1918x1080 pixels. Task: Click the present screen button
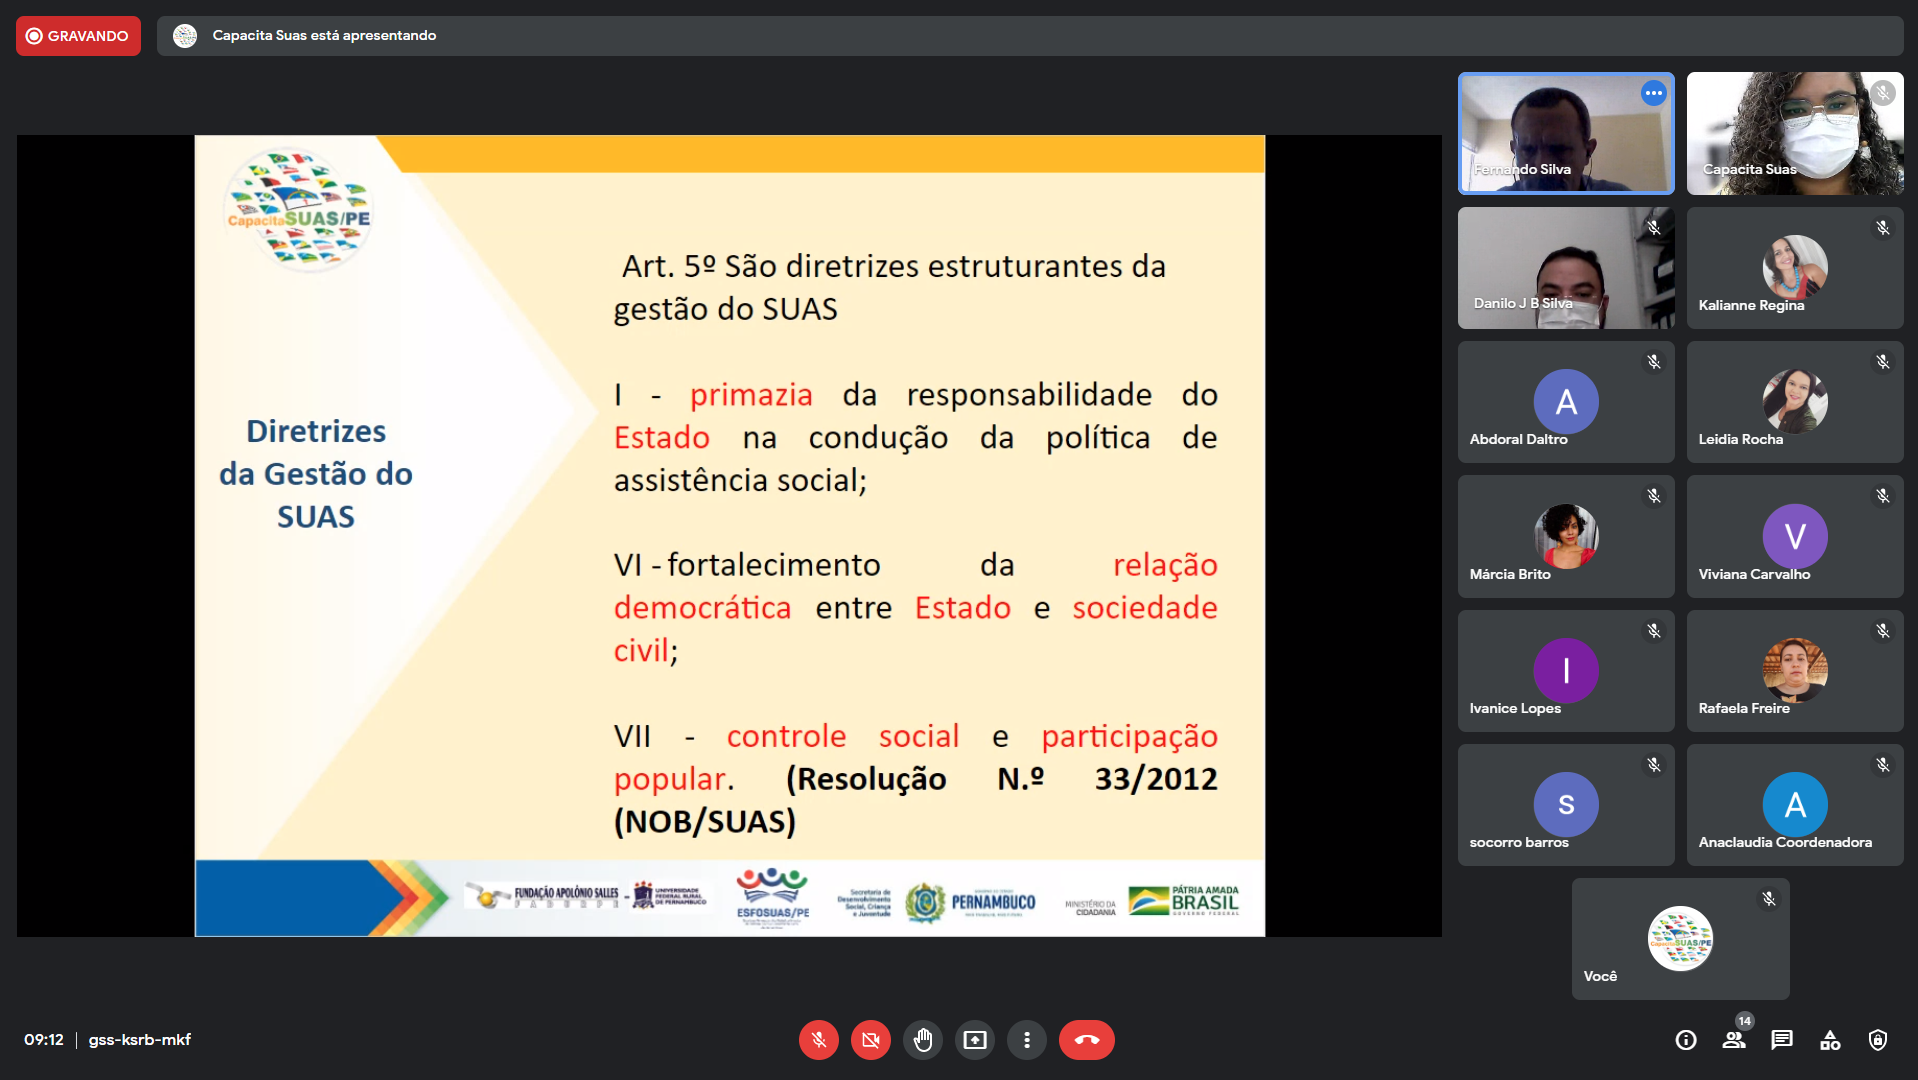tap(974, 1040)
